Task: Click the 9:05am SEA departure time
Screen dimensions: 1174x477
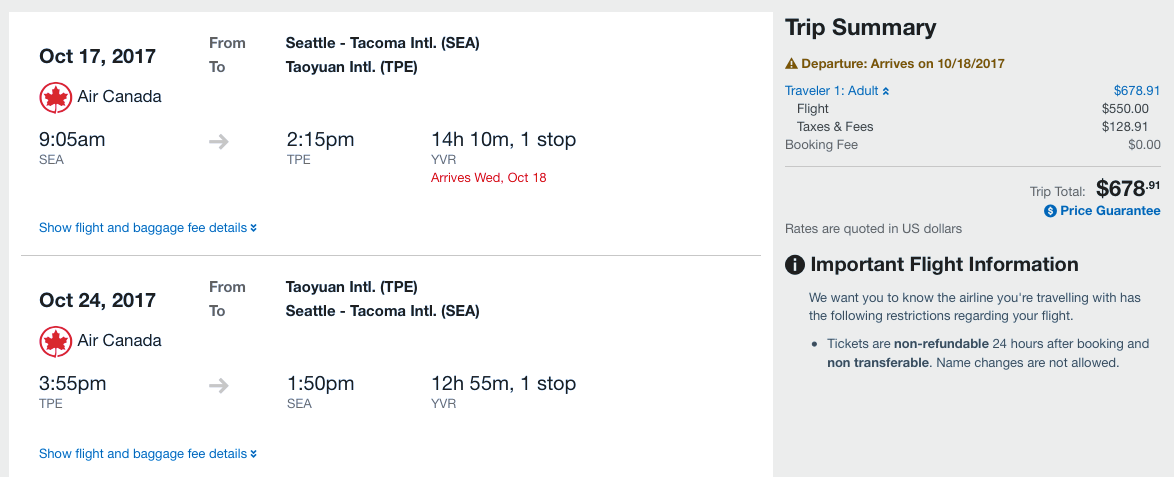Action: pos(72,140)
